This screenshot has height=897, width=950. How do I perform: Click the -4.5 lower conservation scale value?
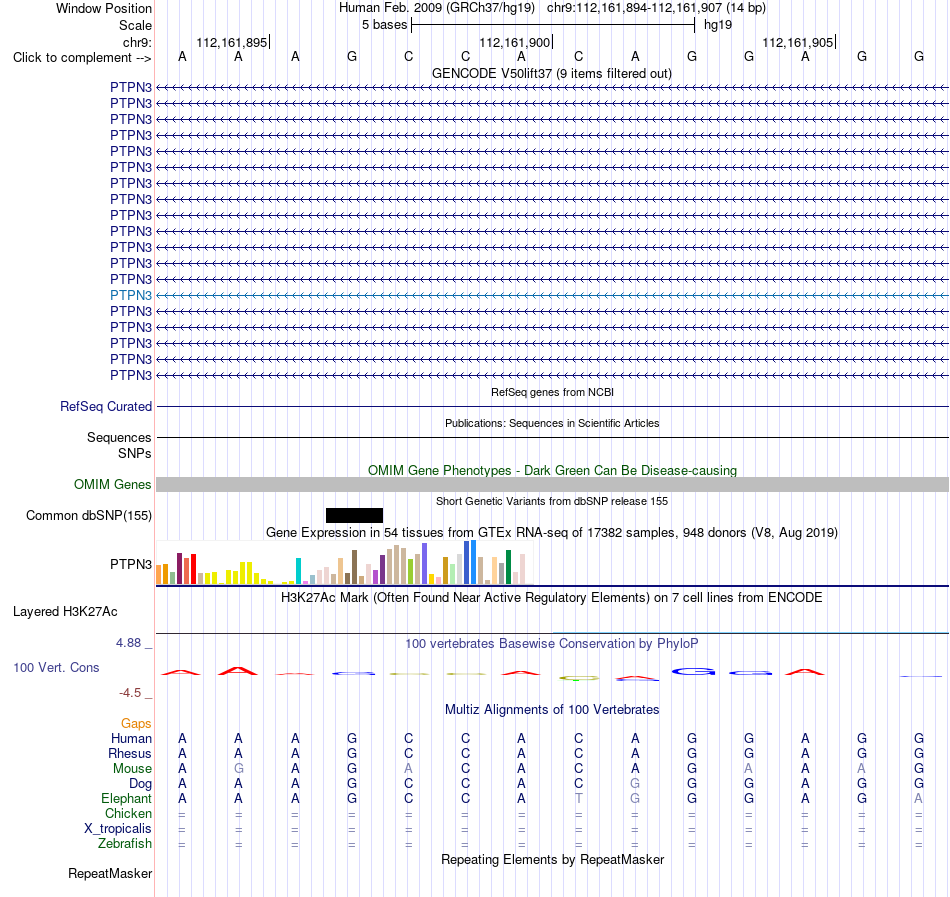point(130,693)
